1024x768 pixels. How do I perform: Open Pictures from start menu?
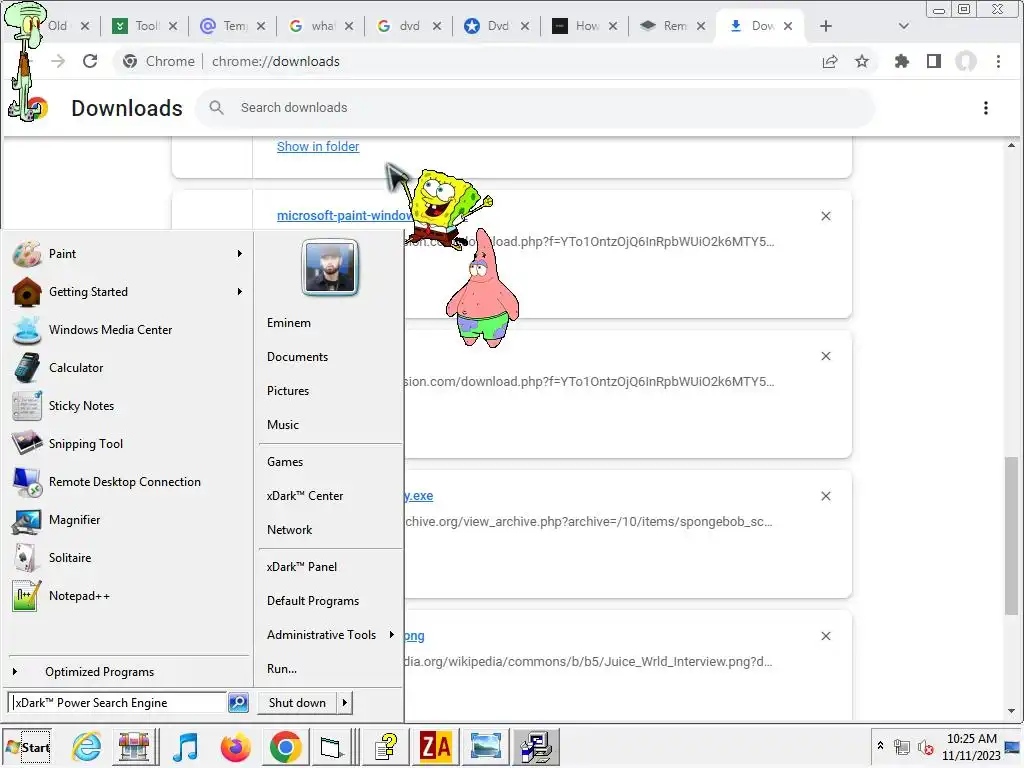[288, 391]
